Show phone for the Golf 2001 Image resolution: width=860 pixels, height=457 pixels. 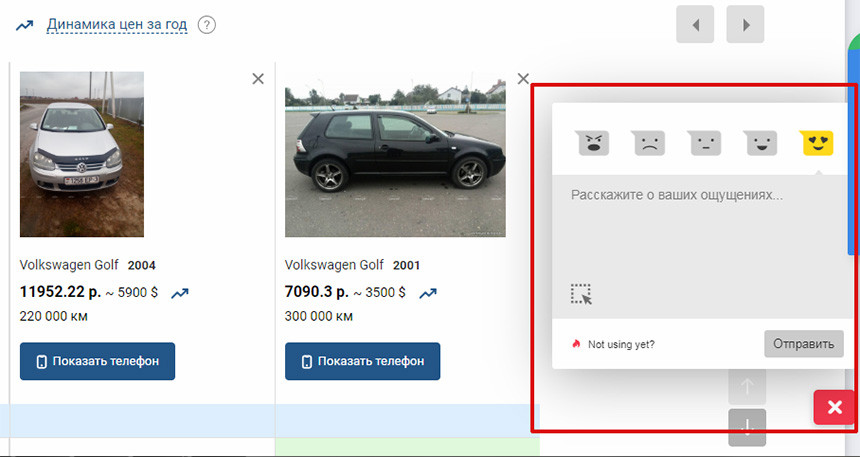pyautogui.click(x=363, y=362)
